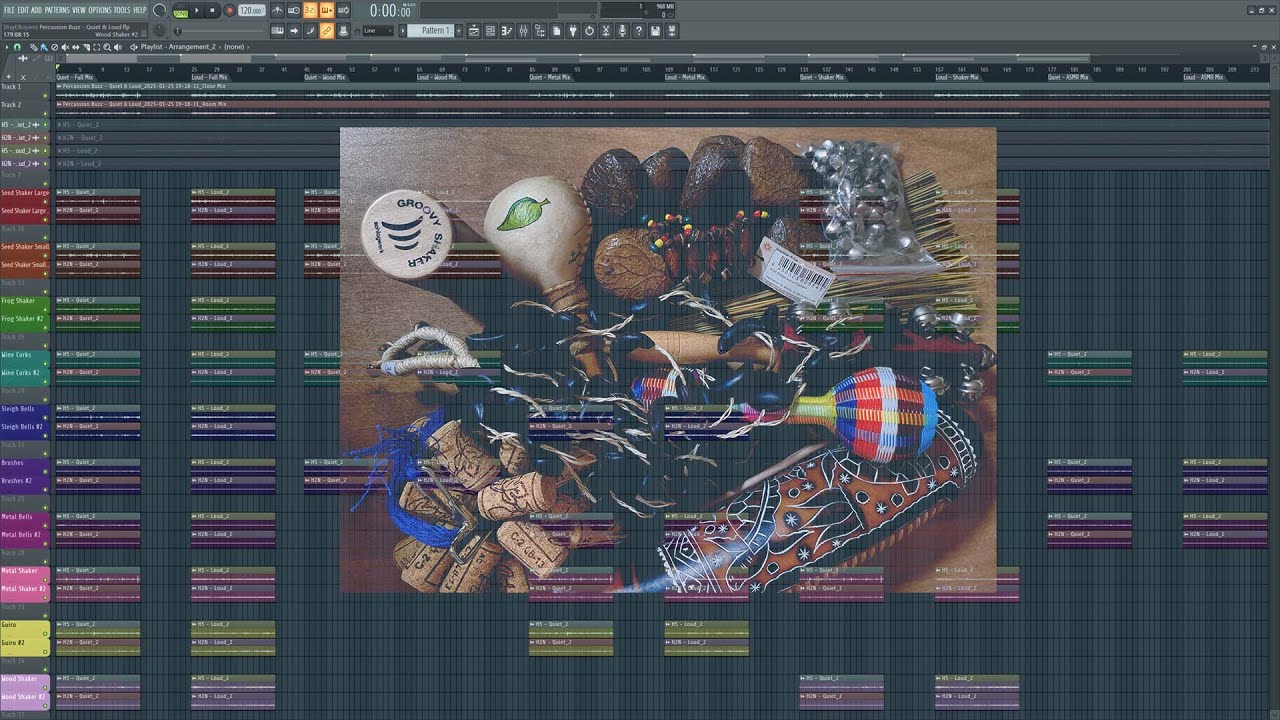Select the Playlist mute tool
Screen dimensions: 1280x720
(65, 47)
